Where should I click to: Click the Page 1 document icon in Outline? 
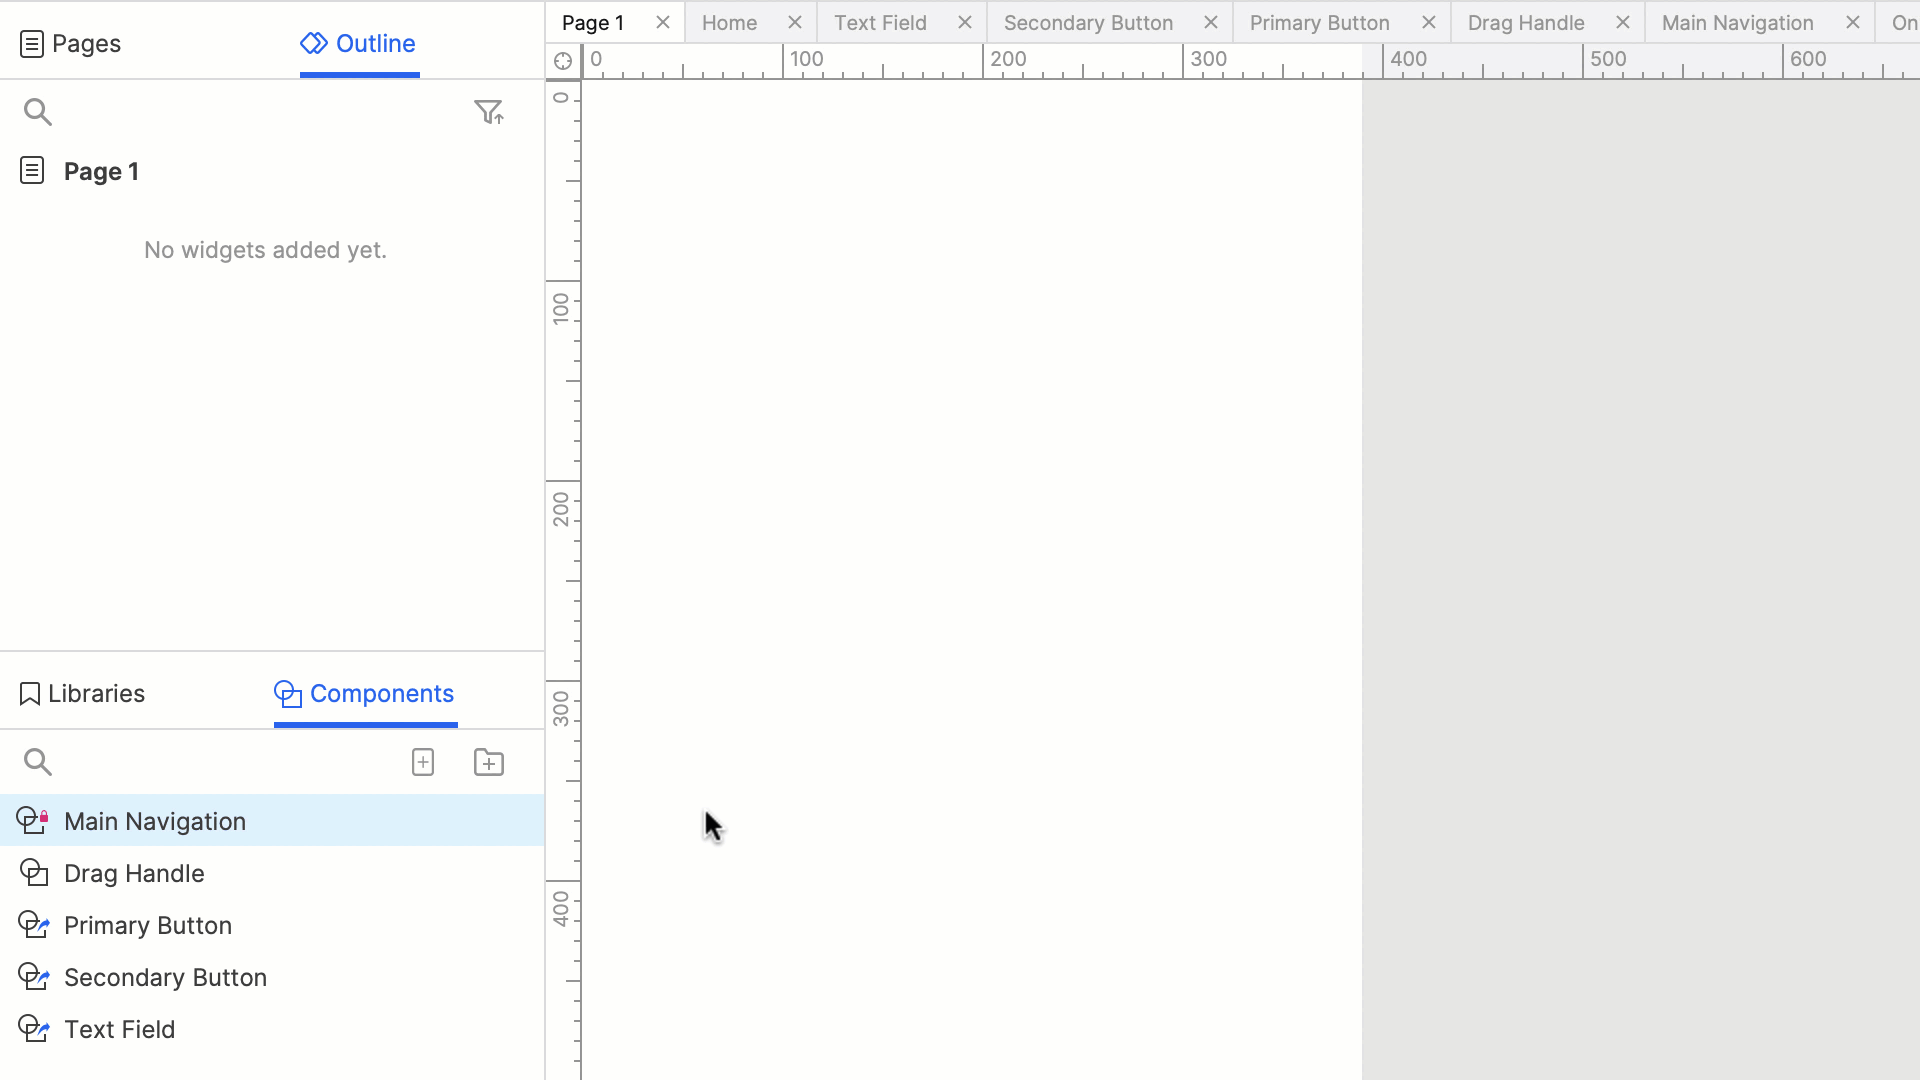[x=32, y=171]
